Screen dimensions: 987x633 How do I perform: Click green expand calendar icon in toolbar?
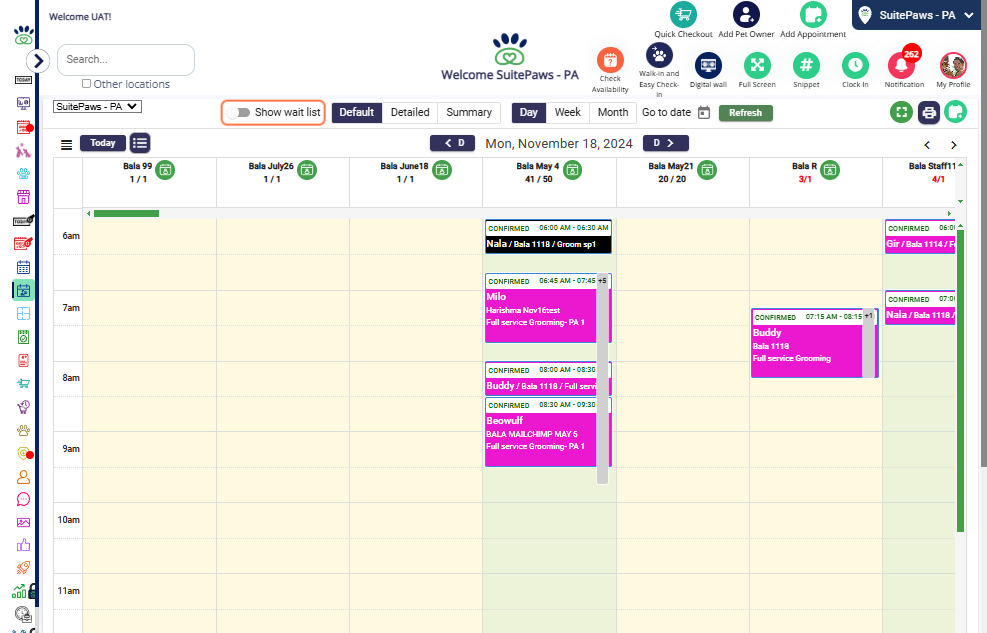[x=901, y=113]
